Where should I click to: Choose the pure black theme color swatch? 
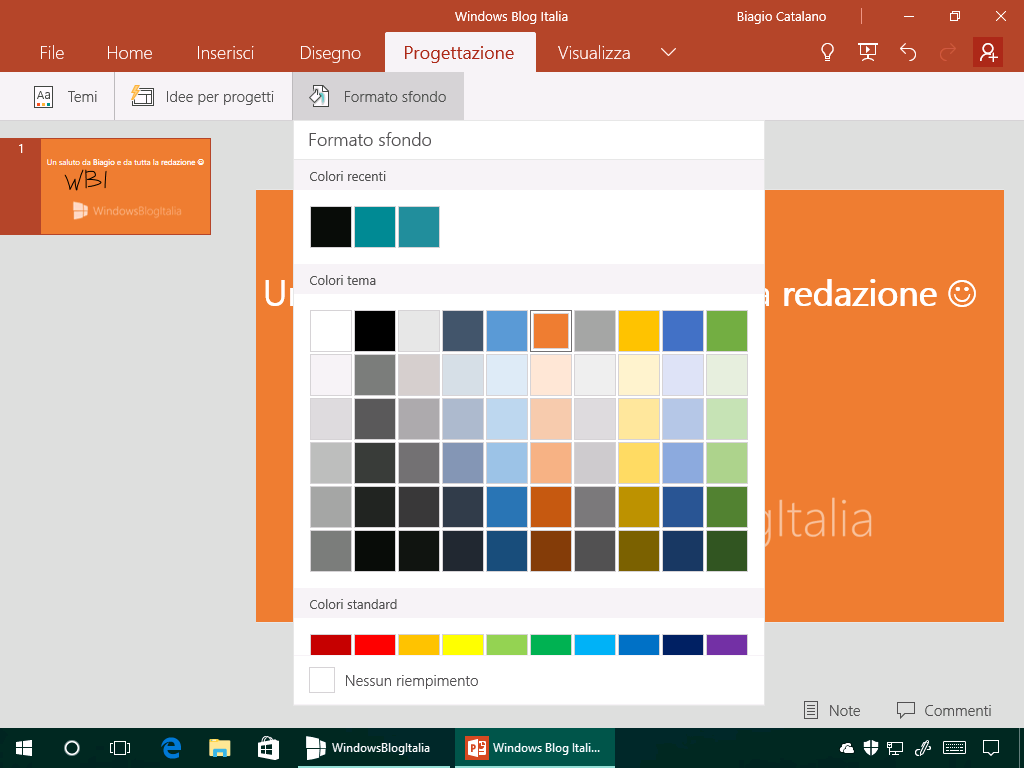click(375, 330)
